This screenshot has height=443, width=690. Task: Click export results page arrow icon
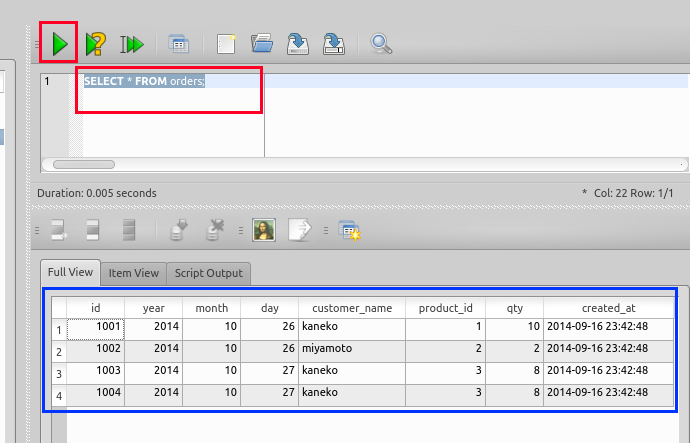pos(300,230)
